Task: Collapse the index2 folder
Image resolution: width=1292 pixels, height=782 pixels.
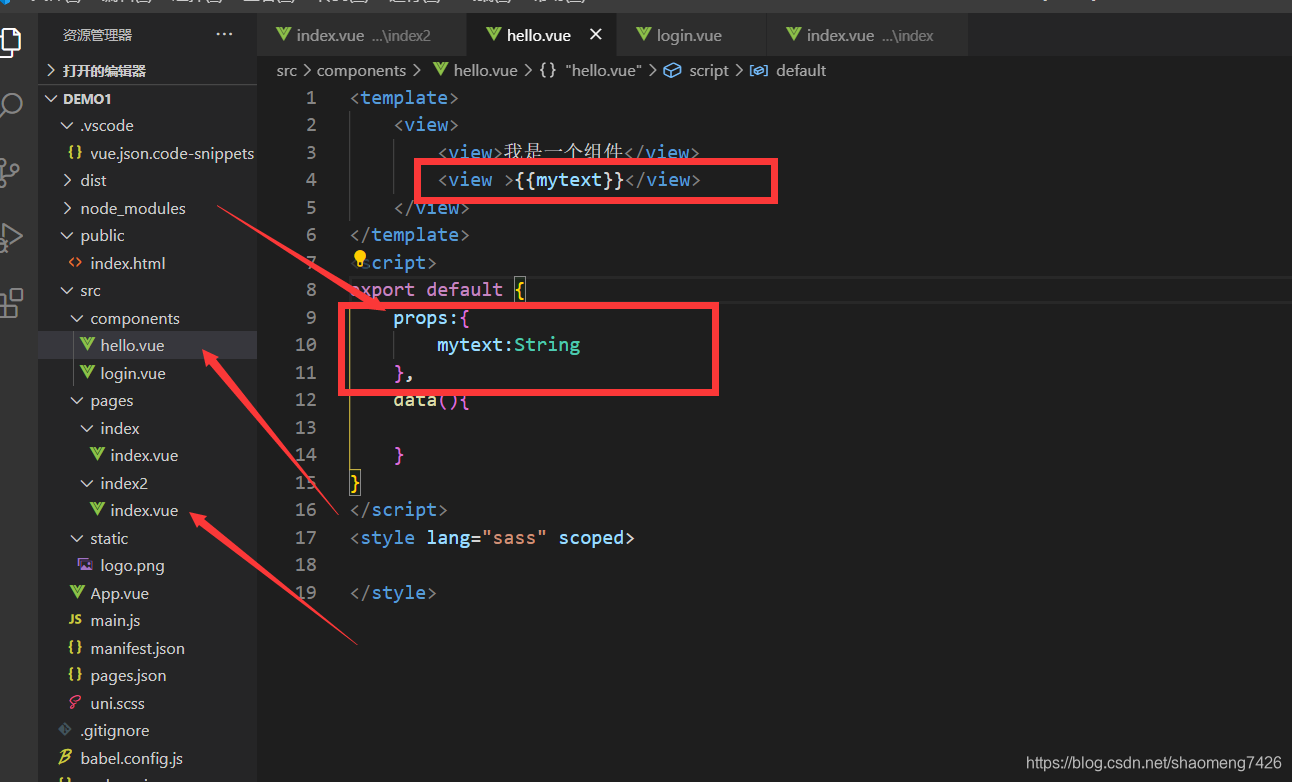Action: point(147,483)
